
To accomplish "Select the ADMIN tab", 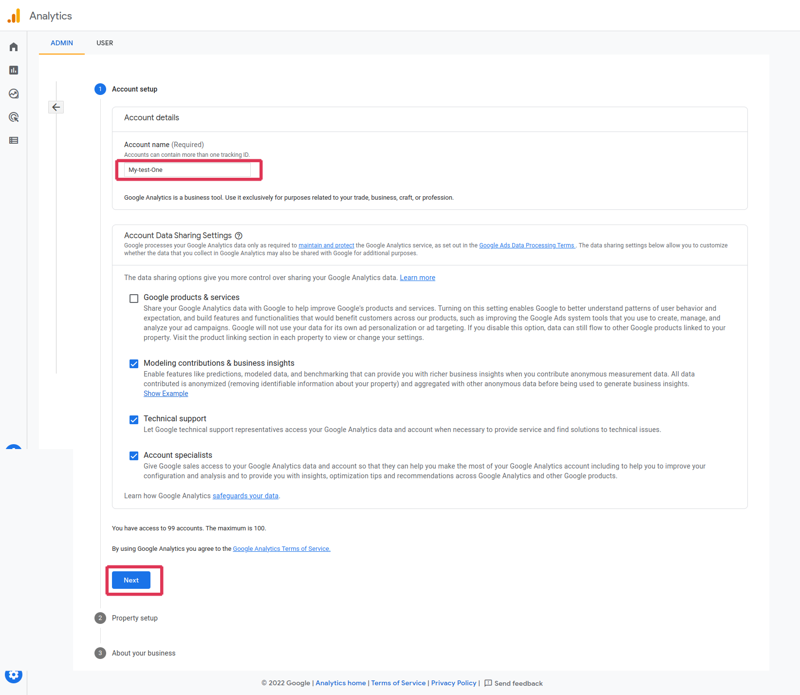I will (61, 43).
